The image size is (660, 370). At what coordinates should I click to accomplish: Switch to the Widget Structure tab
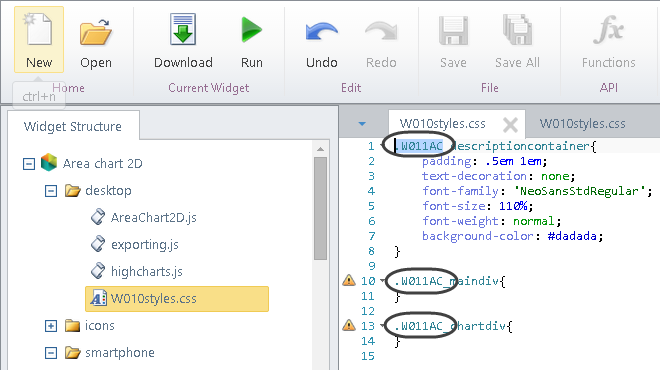73,126
